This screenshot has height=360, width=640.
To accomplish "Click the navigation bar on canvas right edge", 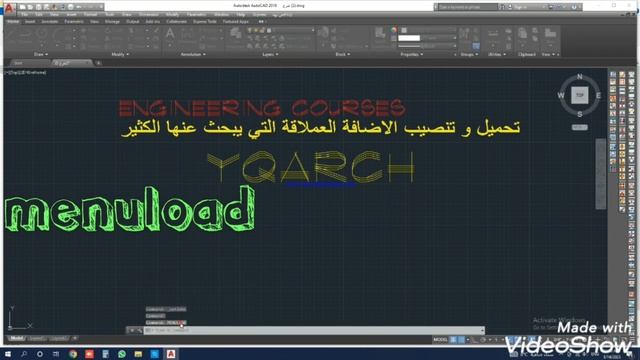I will click(x=600, y=174).
